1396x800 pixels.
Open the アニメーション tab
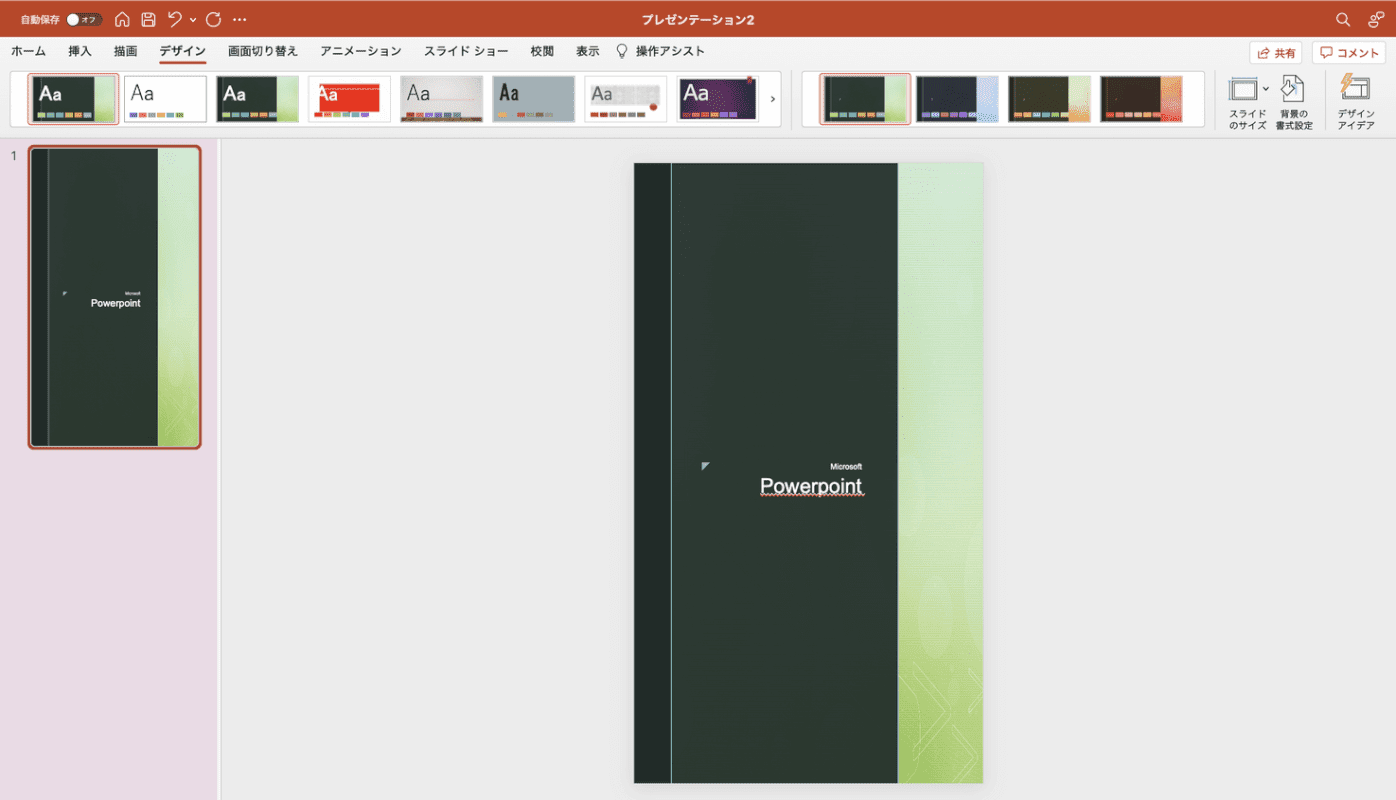pos(361,51)
